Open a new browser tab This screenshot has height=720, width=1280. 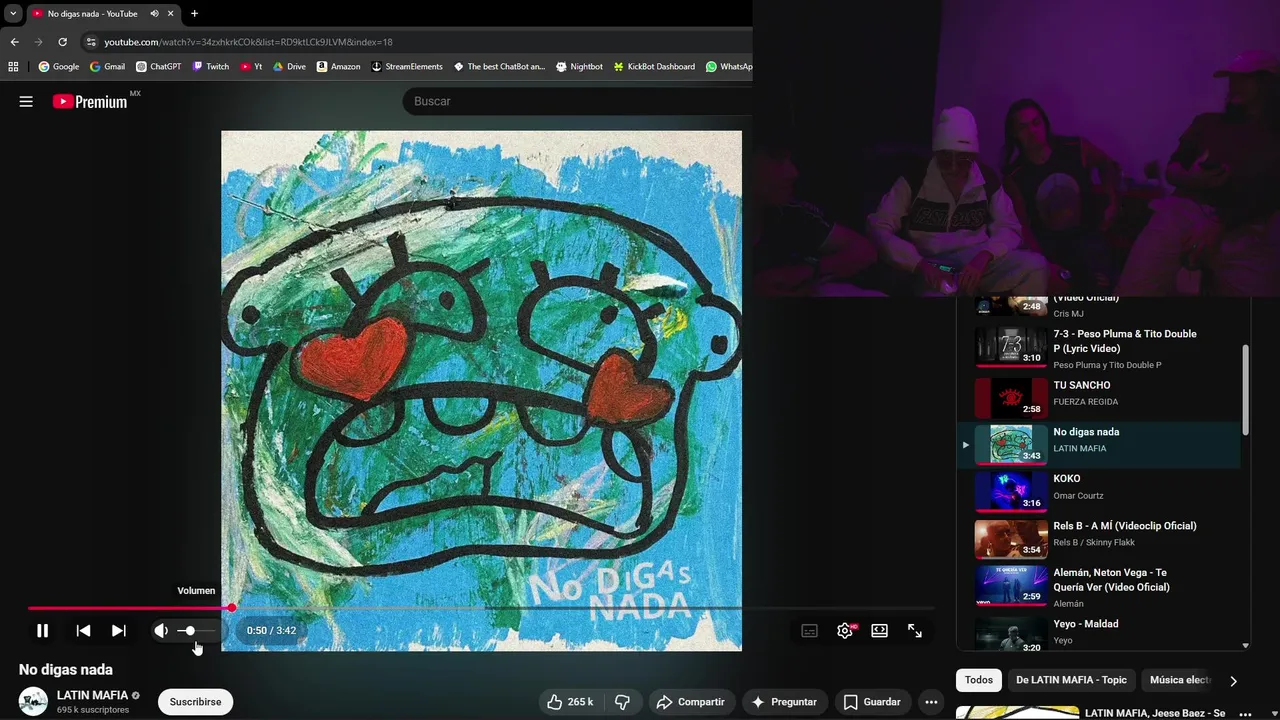point(194,14)
